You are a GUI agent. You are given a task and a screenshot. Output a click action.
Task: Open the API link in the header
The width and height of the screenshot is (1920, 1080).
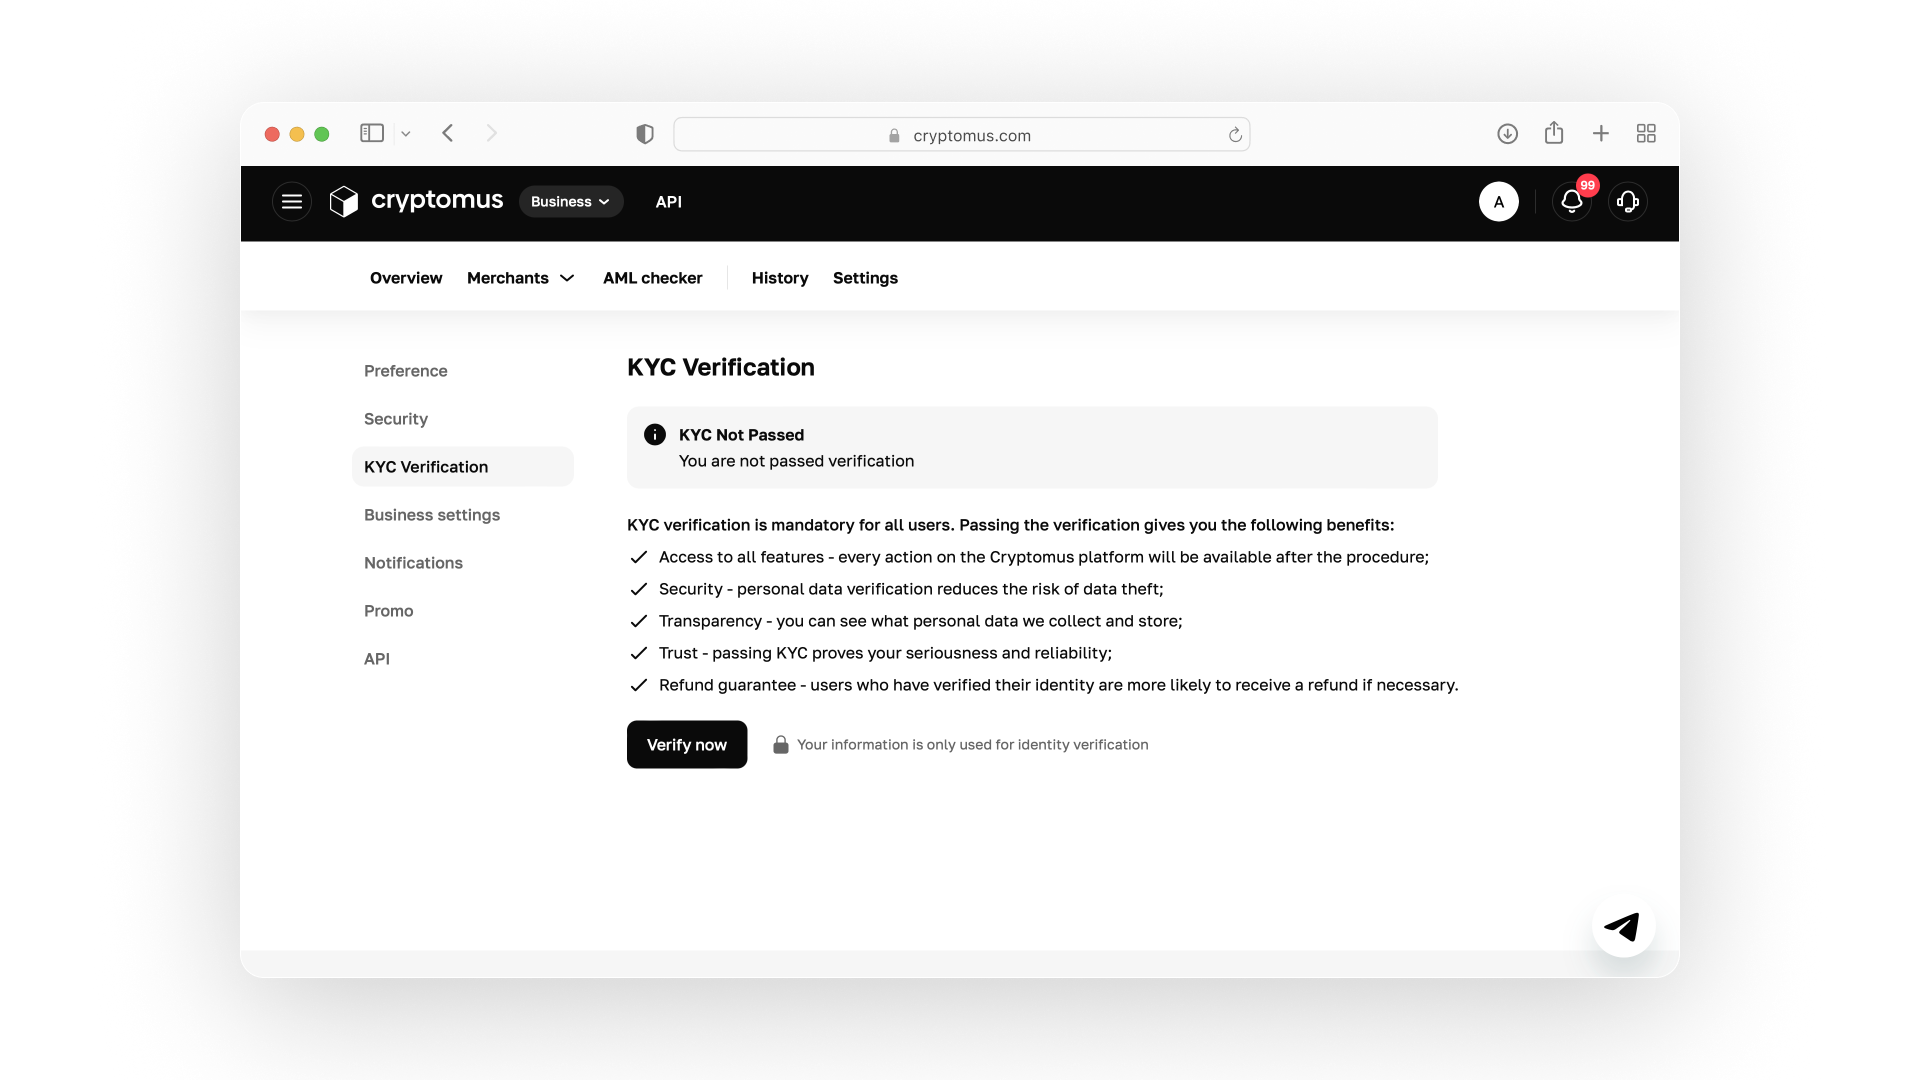[x=669, y=202]
